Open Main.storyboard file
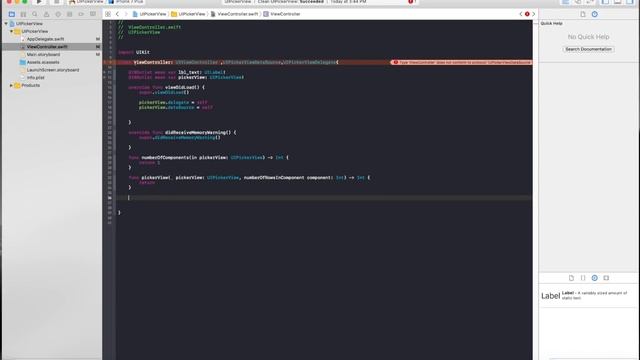Image resolution: width=640 pixels, height=360 pixels. (43, 54)
